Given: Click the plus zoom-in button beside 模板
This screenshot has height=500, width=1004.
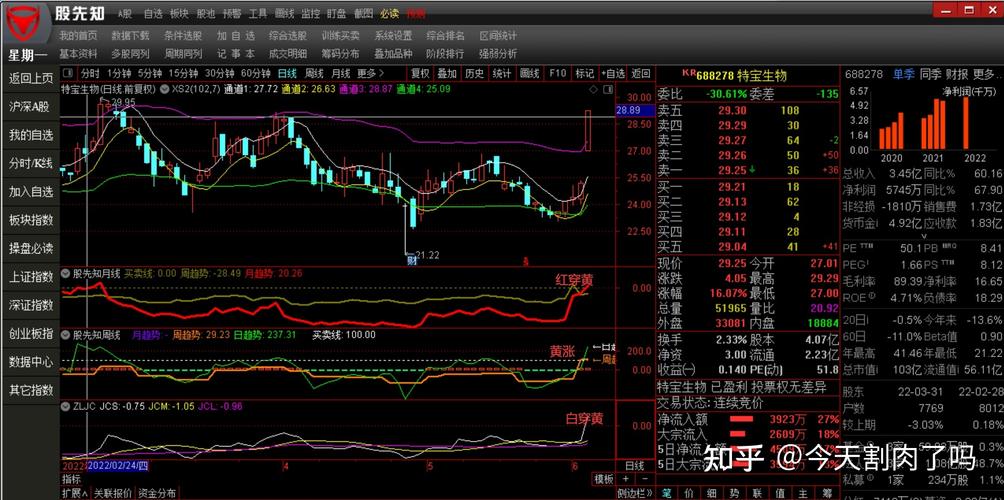Looking at the screenshot, I should (626, 479).
